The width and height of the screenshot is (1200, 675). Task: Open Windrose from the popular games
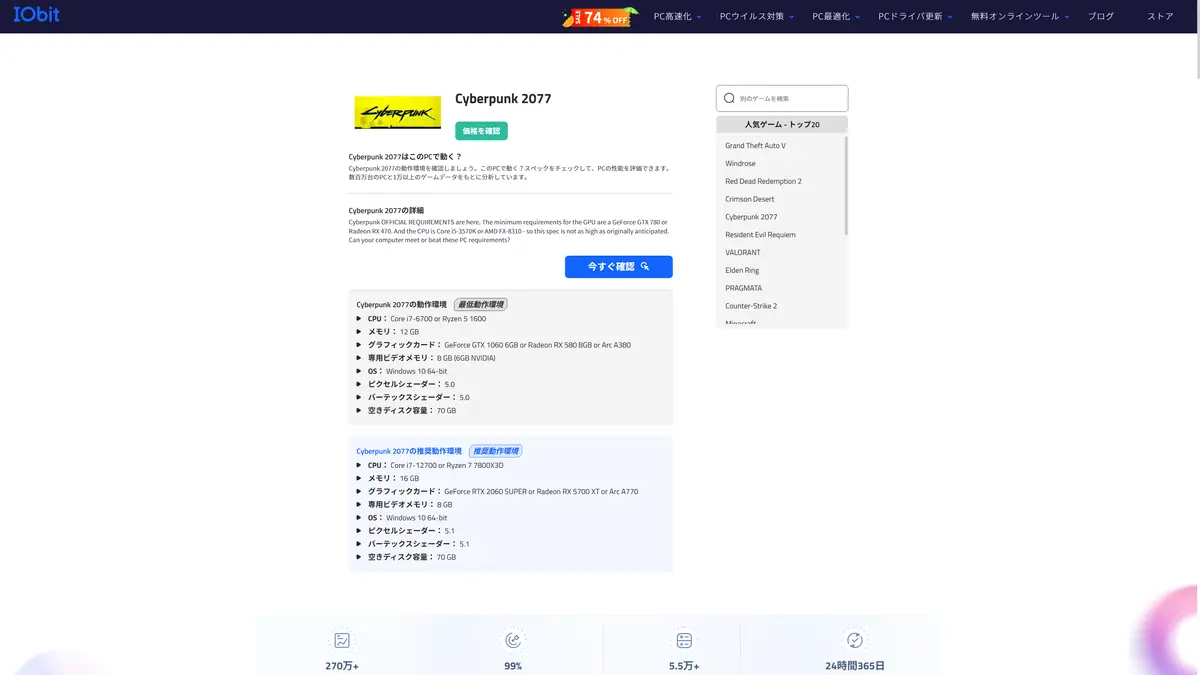click(740, 164)
